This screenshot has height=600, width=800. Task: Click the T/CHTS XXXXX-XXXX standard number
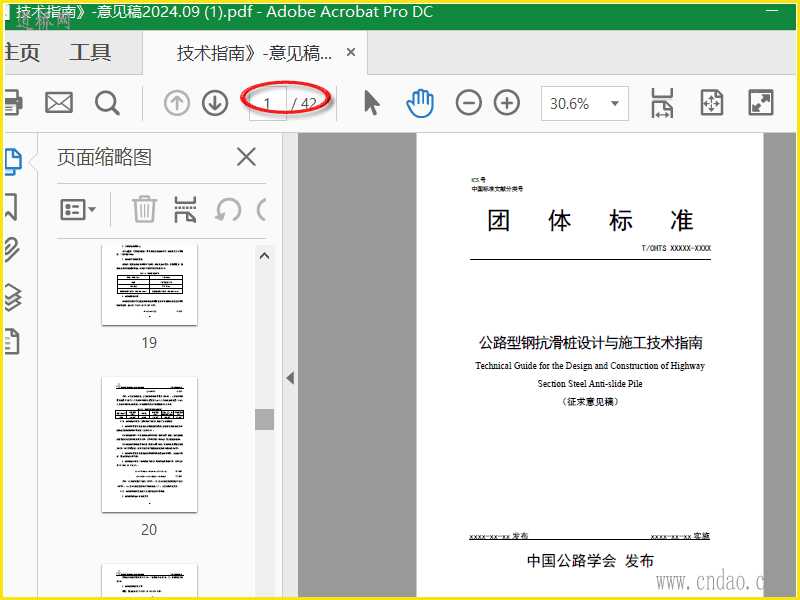tap(676, 248)
